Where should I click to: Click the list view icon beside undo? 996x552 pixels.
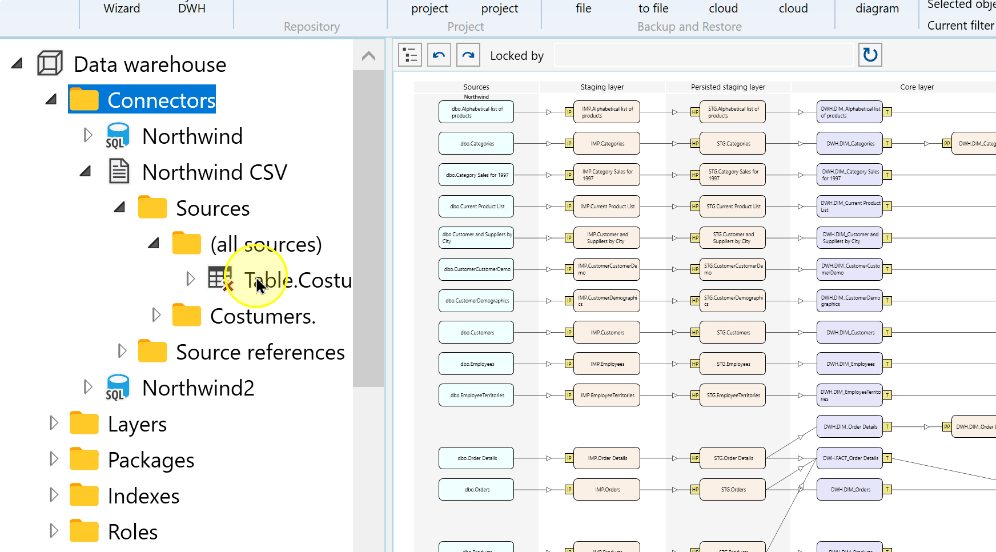click(x=410, y=55)
